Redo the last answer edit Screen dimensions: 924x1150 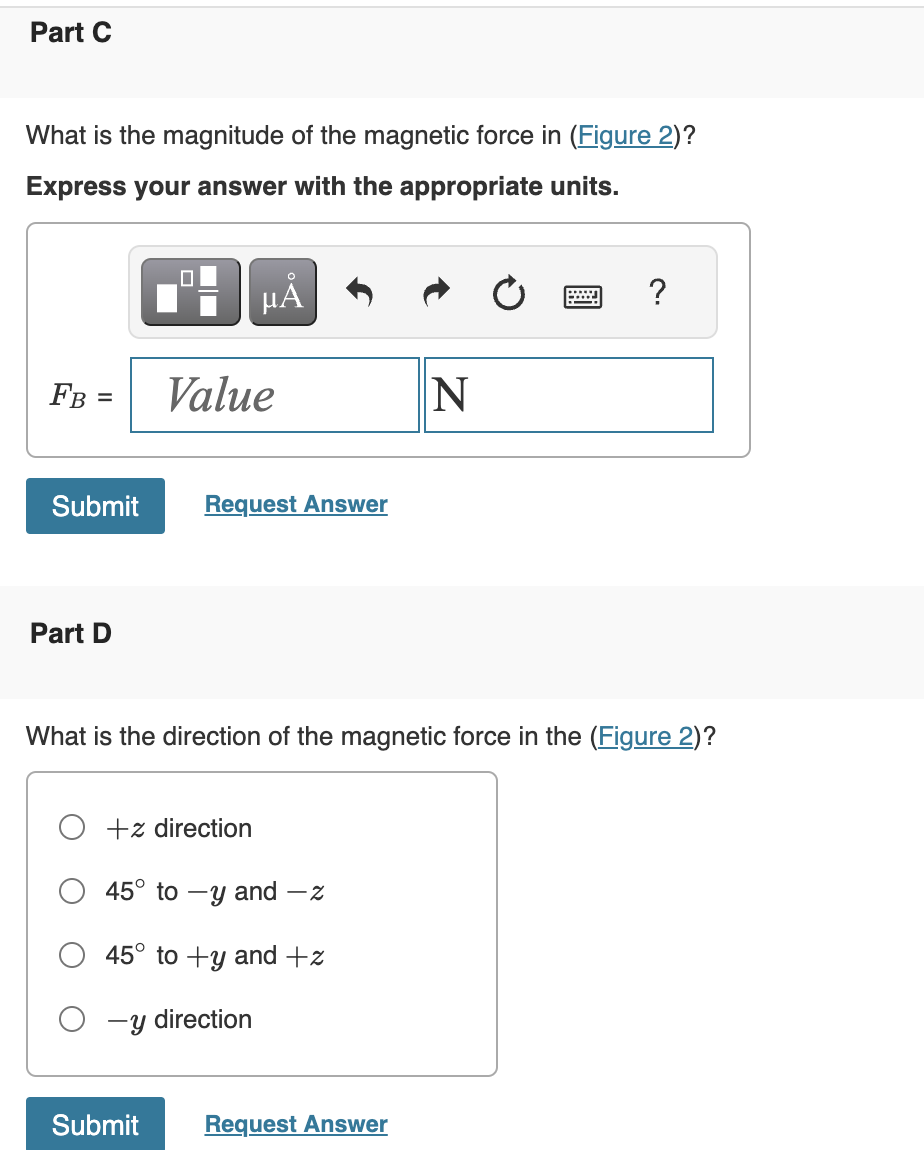pos(436,291)
